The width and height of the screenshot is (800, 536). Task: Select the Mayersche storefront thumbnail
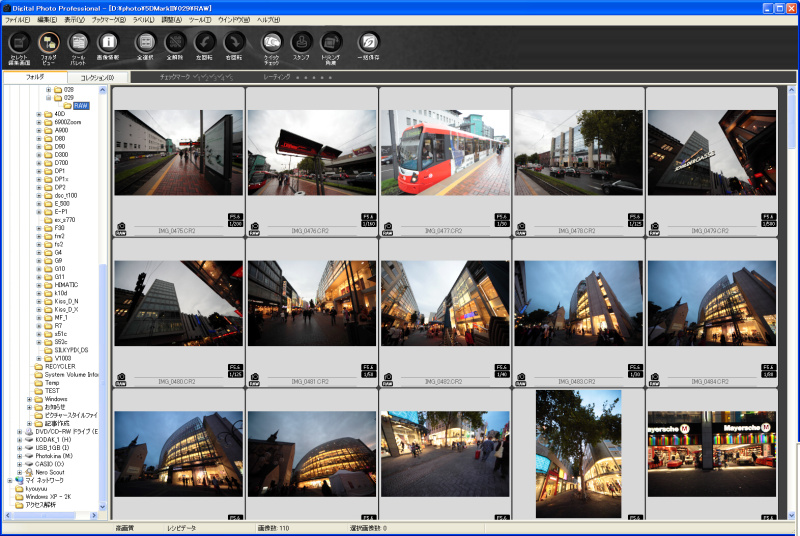click(x=712, y=454)
